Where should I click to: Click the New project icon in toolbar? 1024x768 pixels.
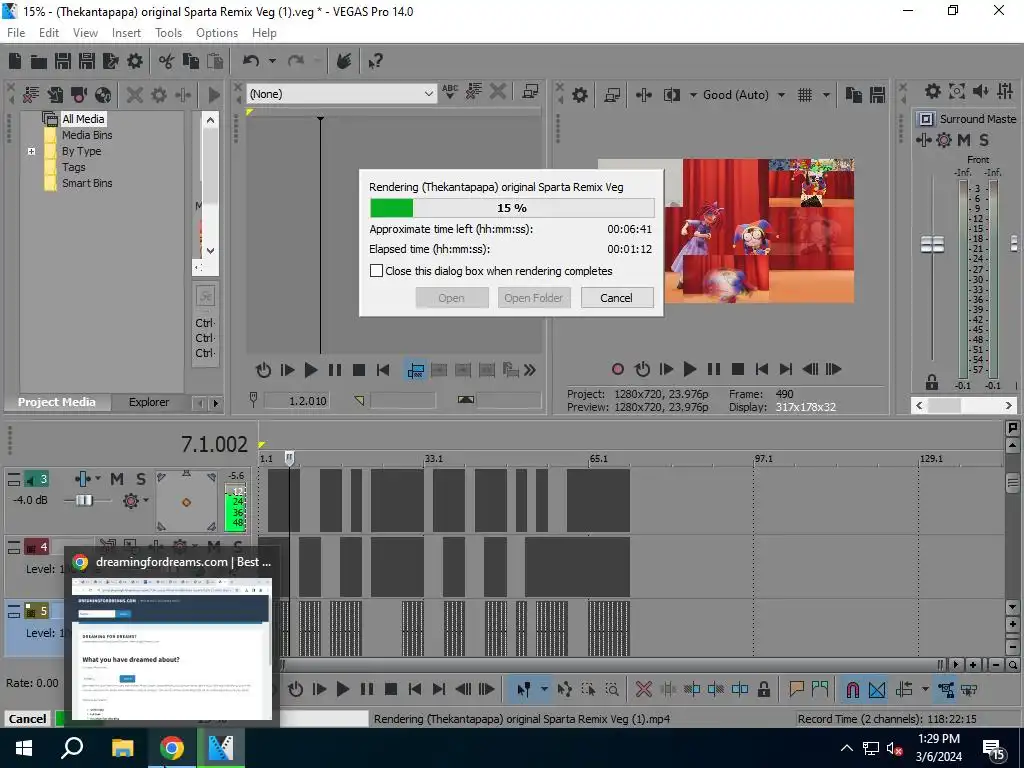click(x=15, y=61)
